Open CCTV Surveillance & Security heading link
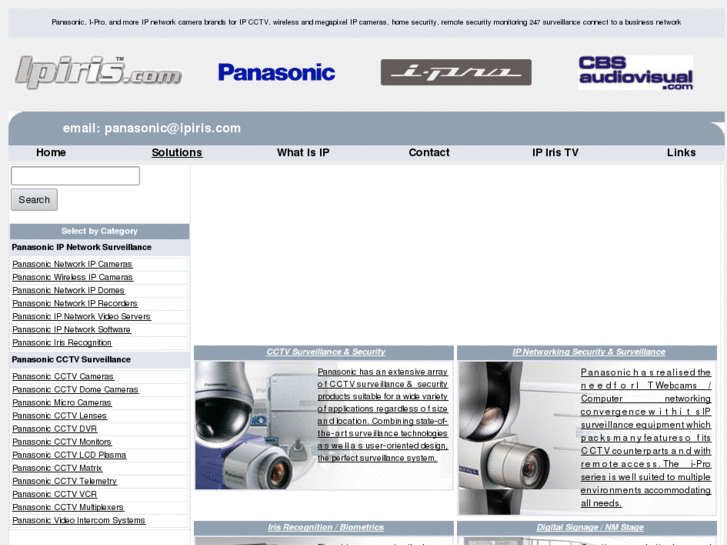Screen dimensions: 727x545 pos(325,352)
